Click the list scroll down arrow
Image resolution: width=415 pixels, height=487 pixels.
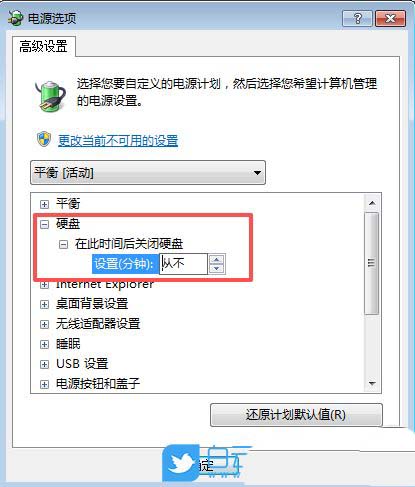point(372,384)
